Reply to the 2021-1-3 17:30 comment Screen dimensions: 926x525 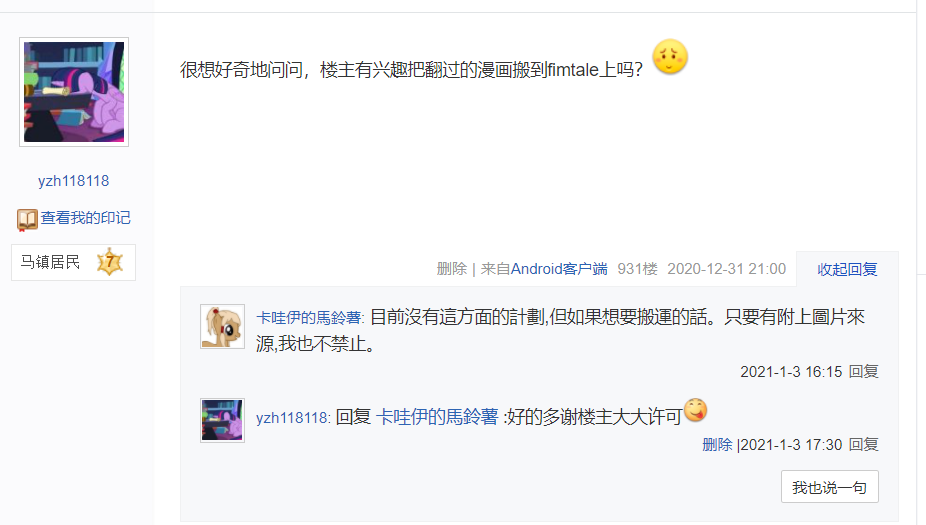point(863,445)
